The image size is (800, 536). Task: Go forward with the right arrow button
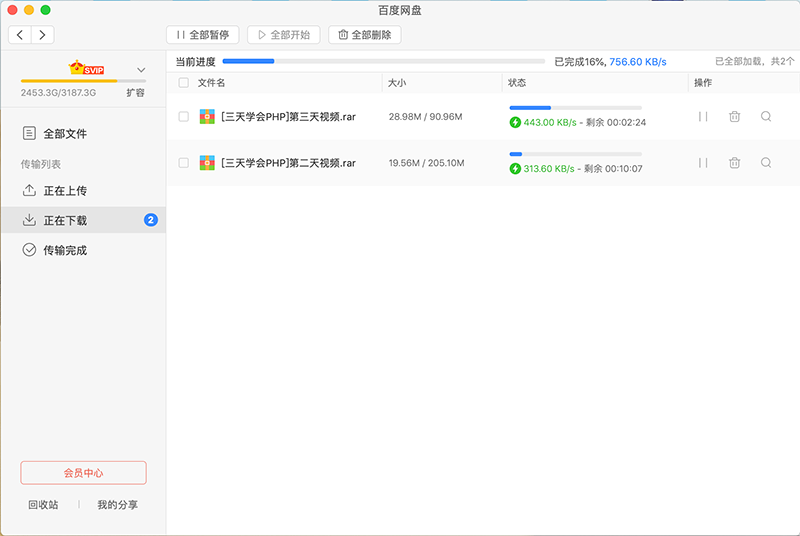[x=42, y=35]
